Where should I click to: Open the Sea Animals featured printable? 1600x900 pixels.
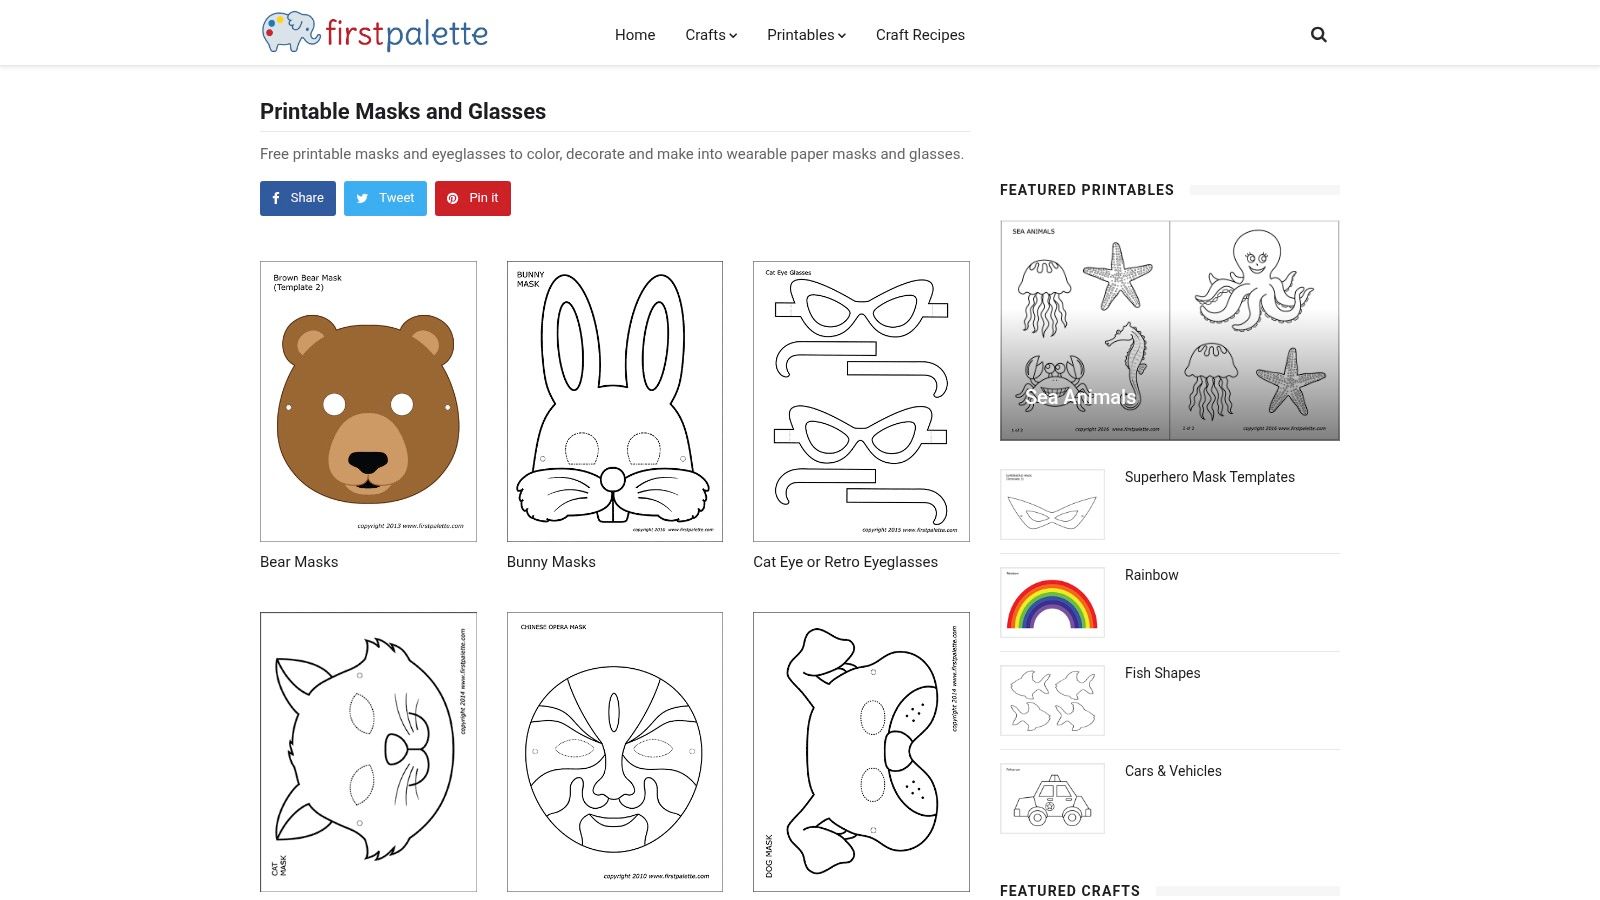1169,329
